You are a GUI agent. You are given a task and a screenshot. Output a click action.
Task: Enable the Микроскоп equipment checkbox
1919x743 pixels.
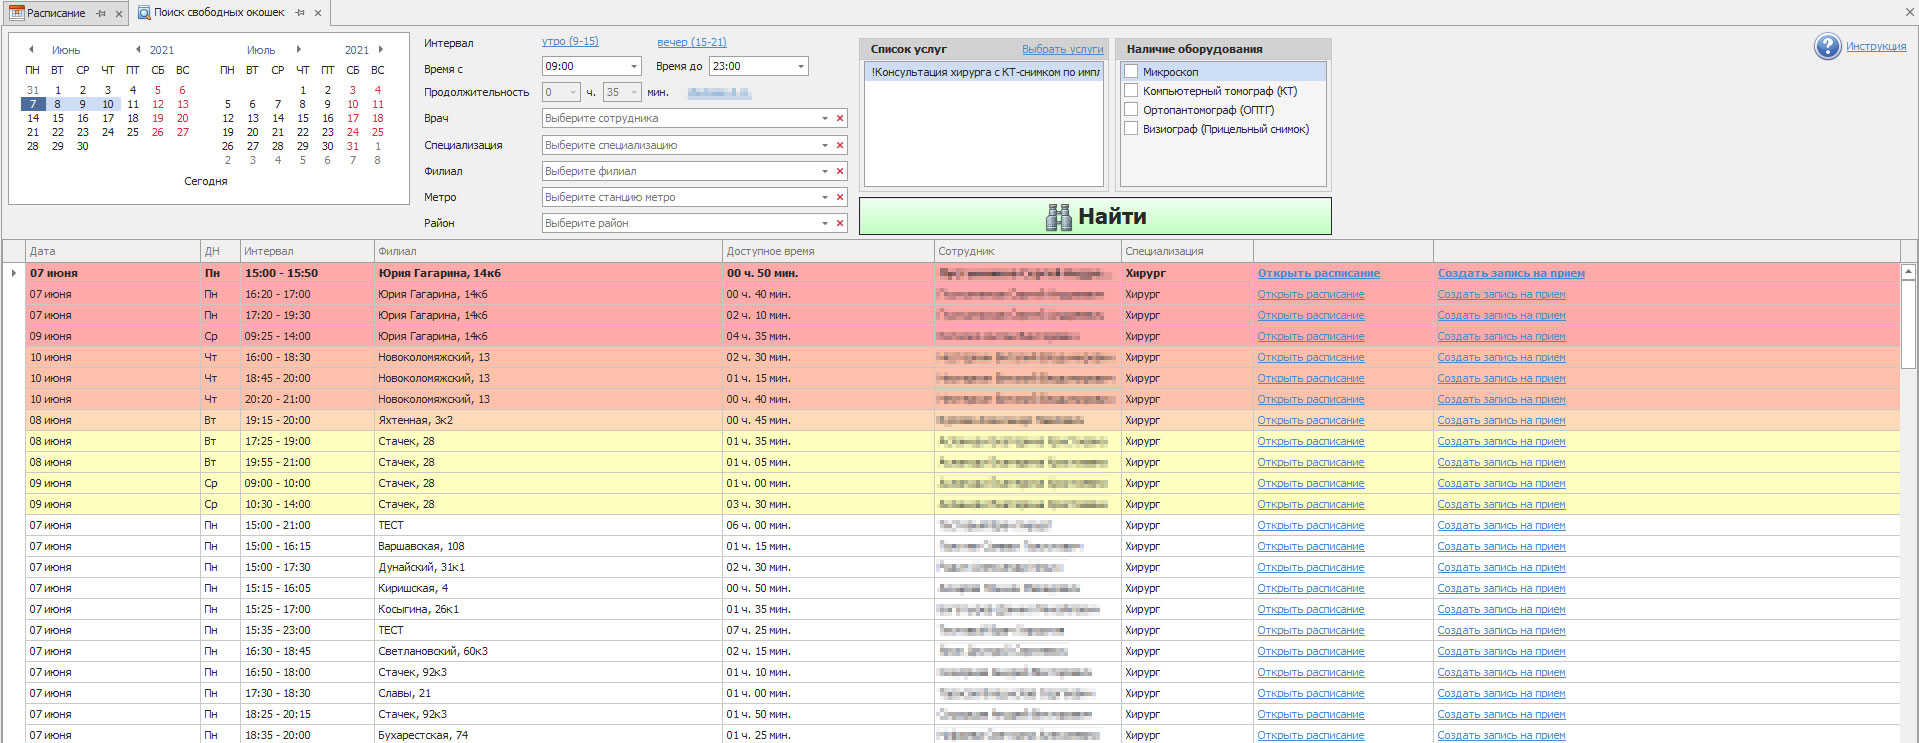pyautogui.click(x=1131, y=72)
